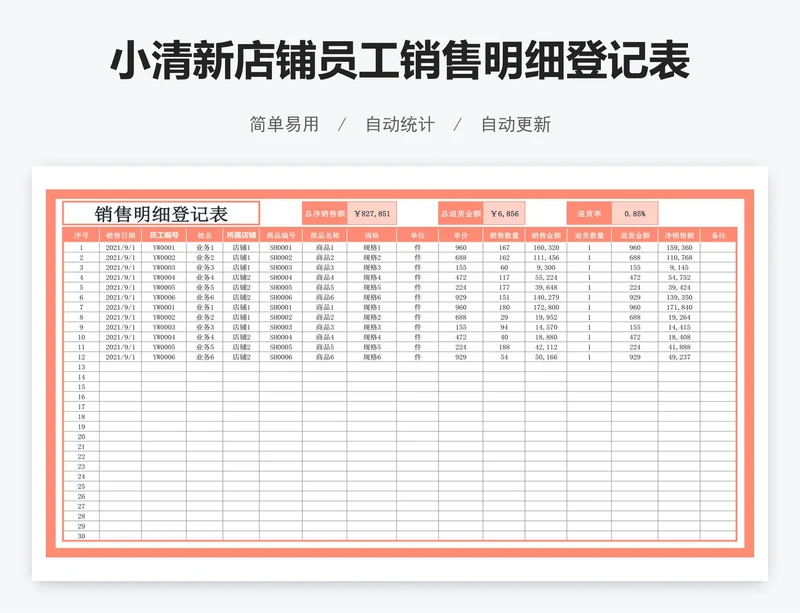Screen dimensions: 800x613
Task: Click the 备注 column header
Action: tap(718, 235)
